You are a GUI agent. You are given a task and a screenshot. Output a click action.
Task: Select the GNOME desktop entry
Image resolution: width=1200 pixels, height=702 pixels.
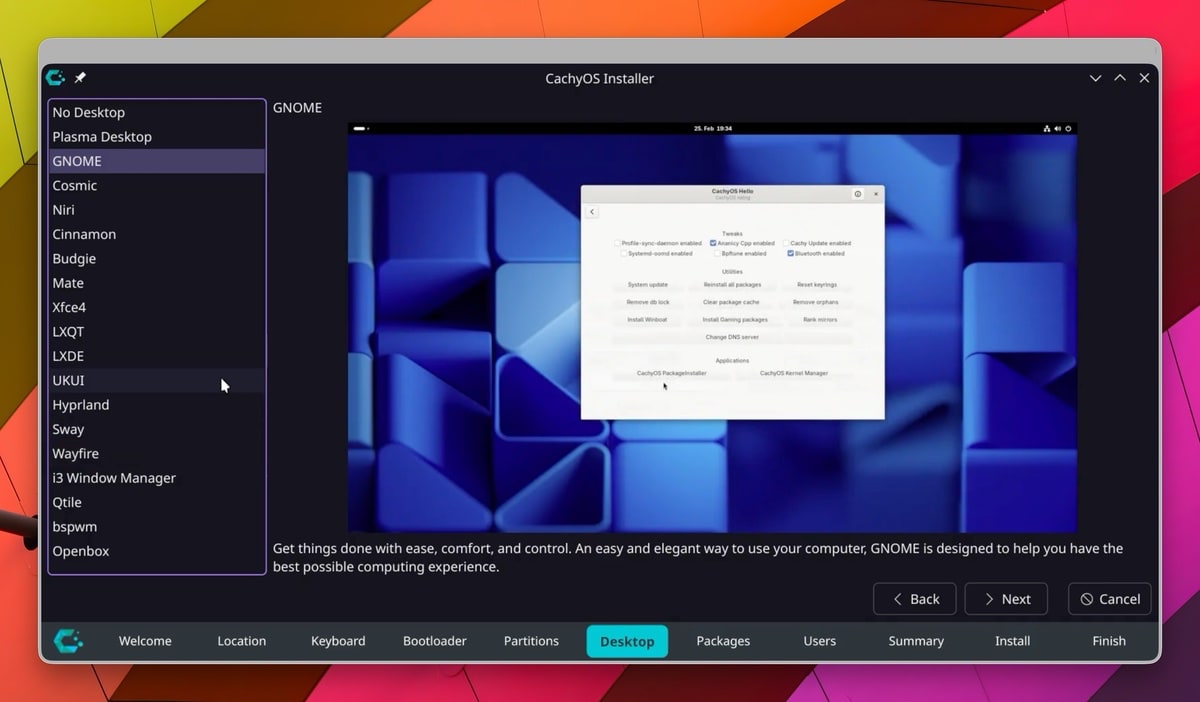click(x=157, y=161)
